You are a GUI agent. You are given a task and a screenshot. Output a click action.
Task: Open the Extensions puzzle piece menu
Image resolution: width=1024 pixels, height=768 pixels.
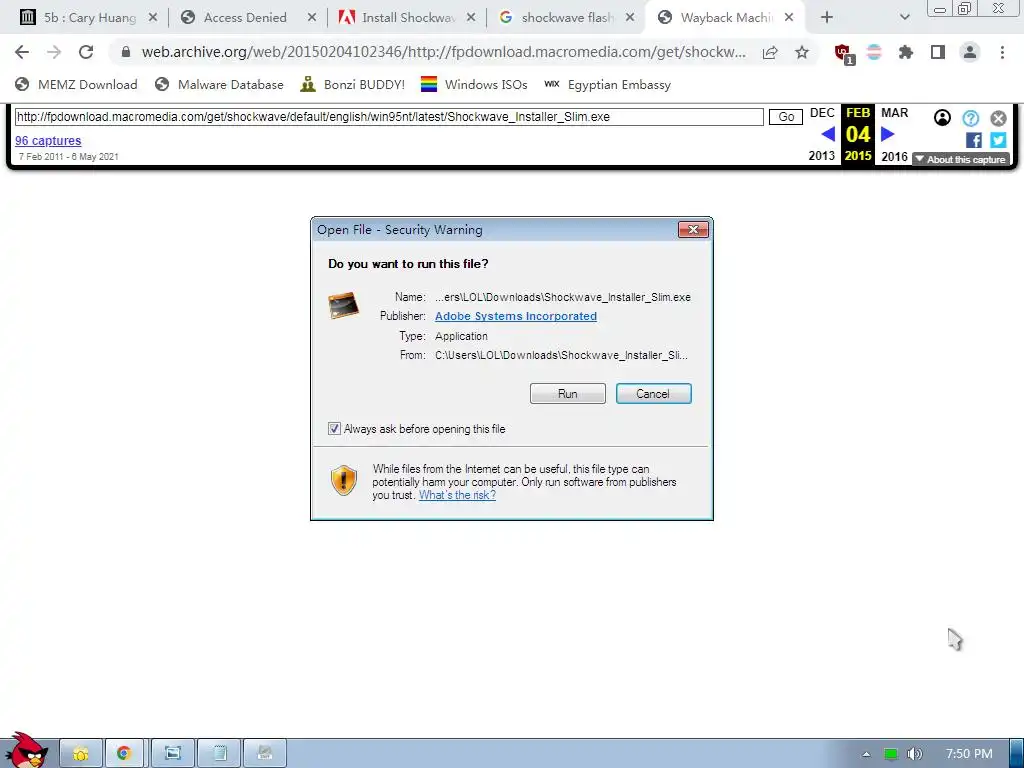(x=905, y=52)
